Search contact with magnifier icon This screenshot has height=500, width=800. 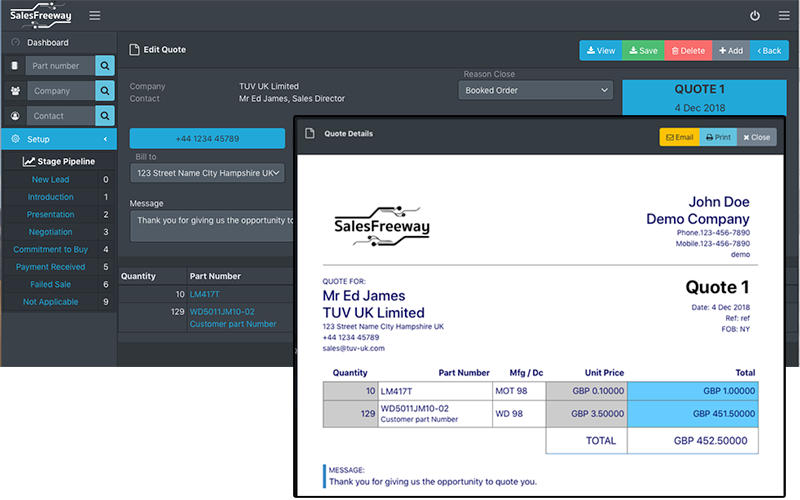[x=105, y=116]
